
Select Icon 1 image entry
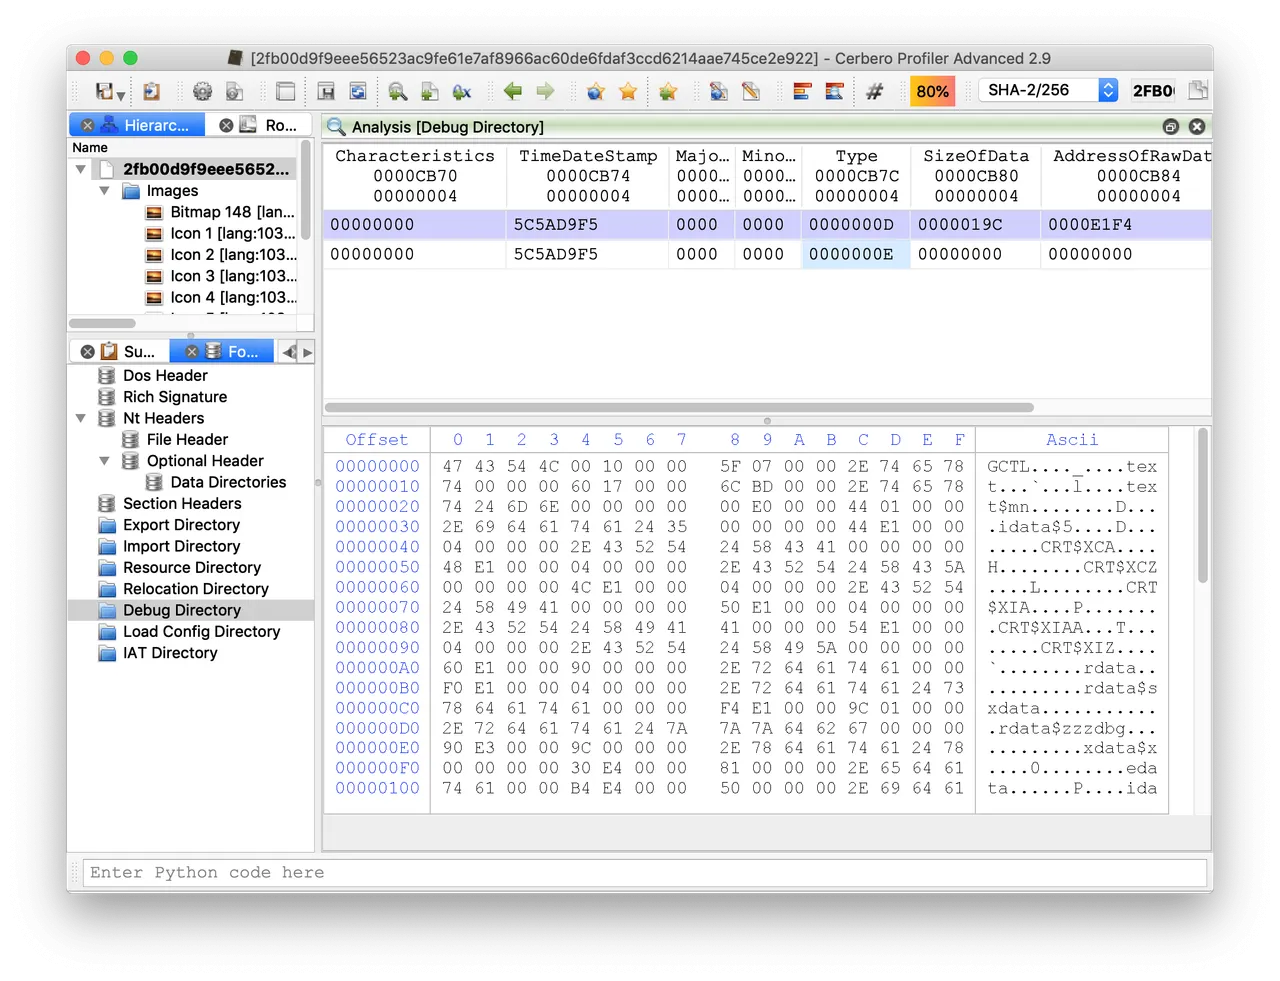tap(221, 233)
